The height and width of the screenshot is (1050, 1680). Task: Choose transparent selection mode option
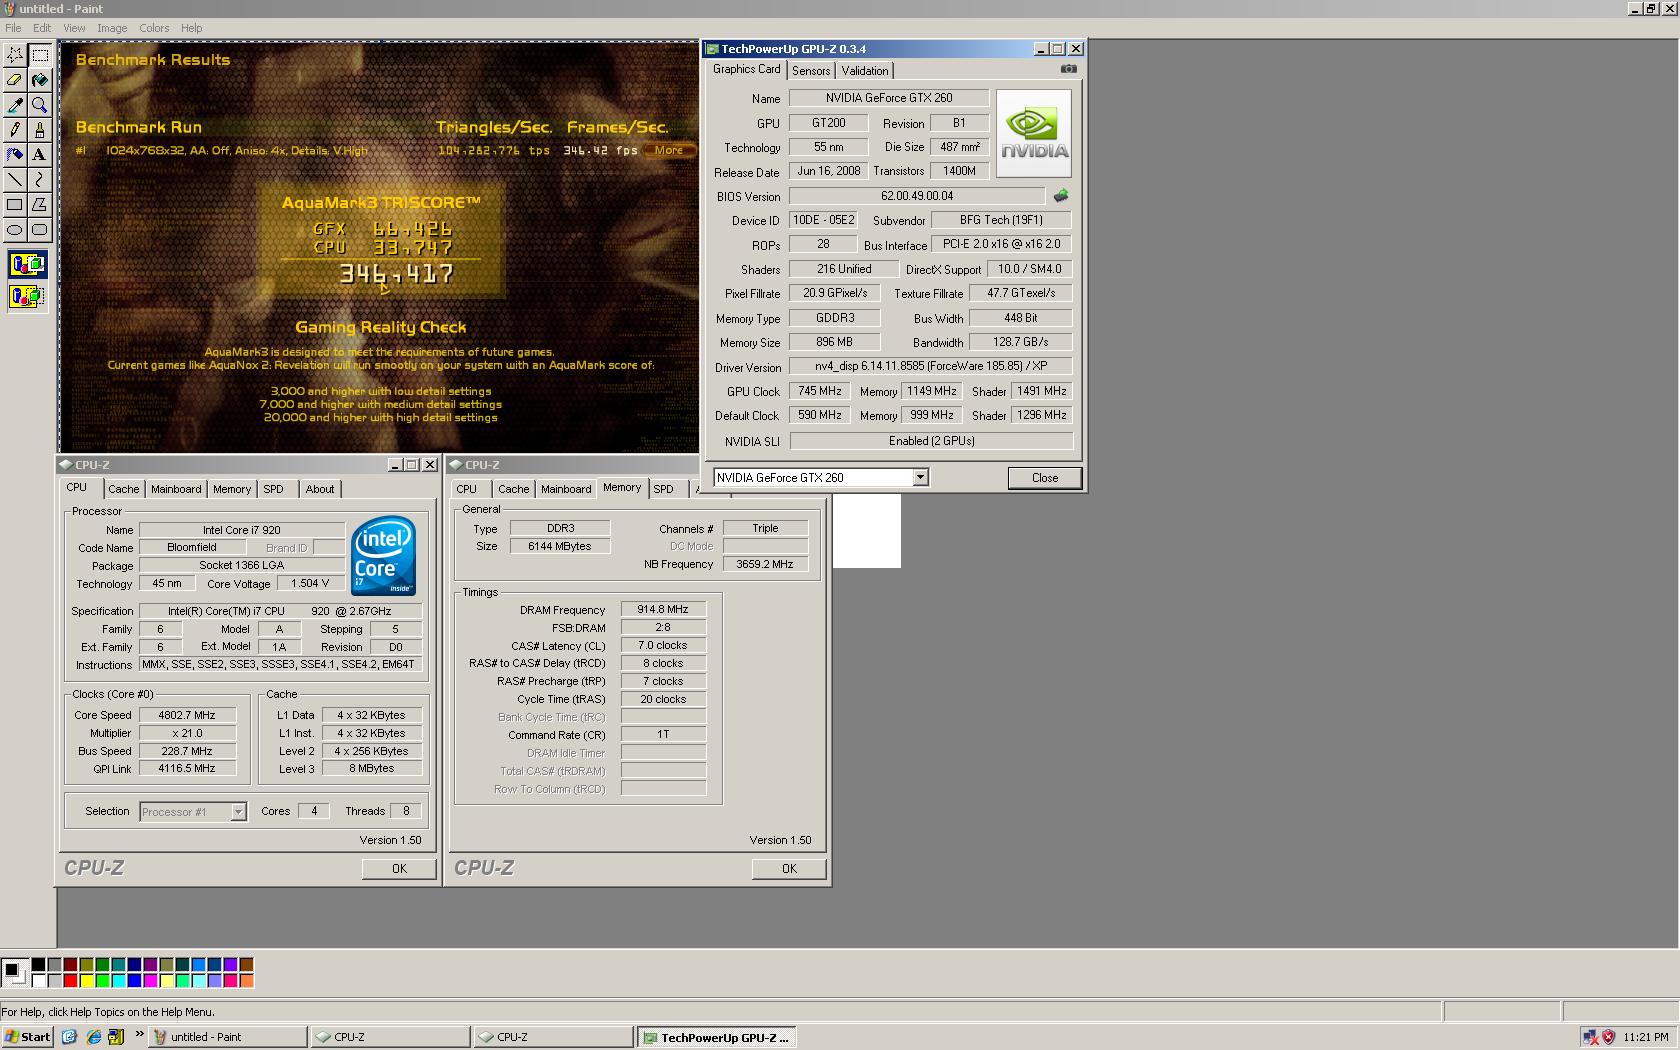tap(27, 296)
